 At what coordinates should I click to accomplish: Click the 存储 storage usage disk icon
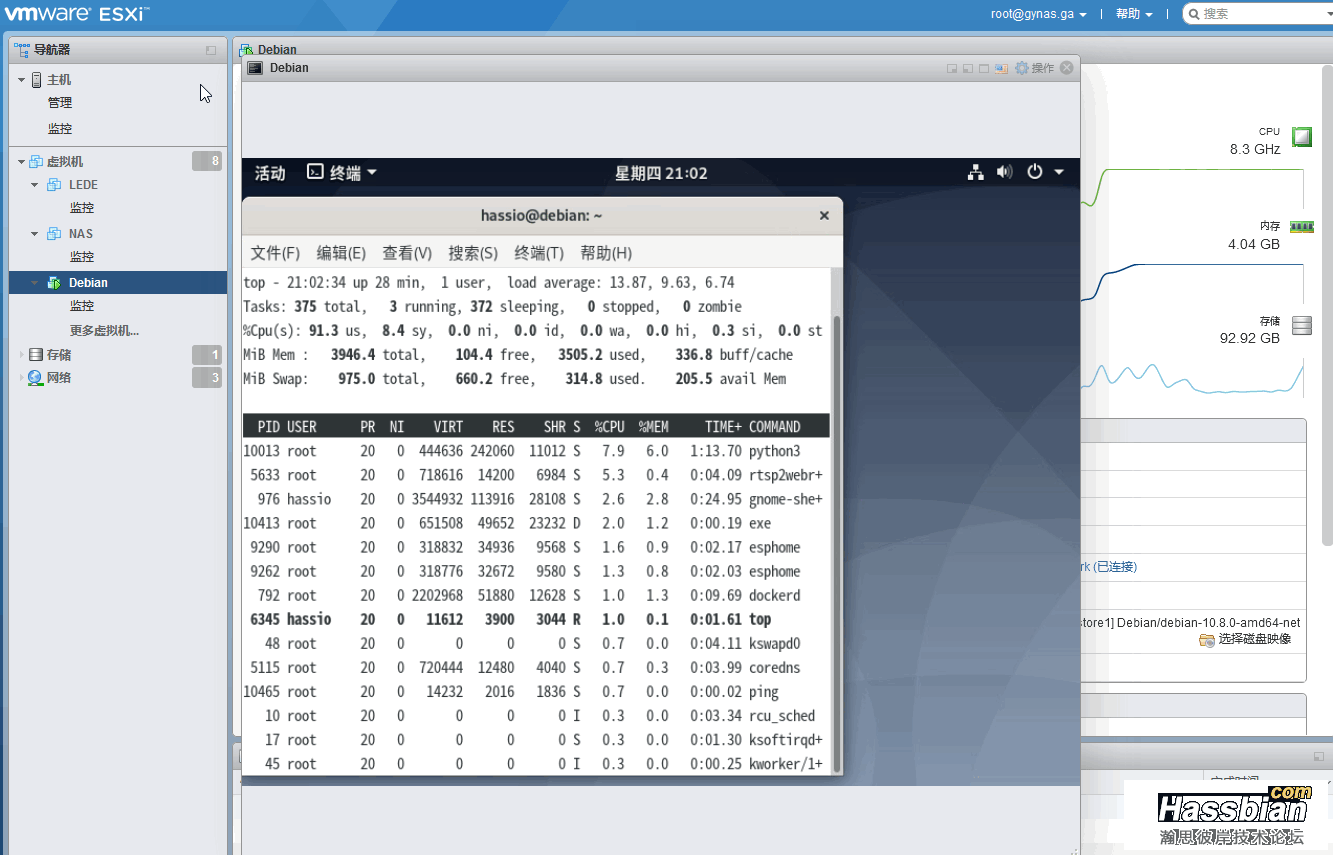click(1301, 326)
